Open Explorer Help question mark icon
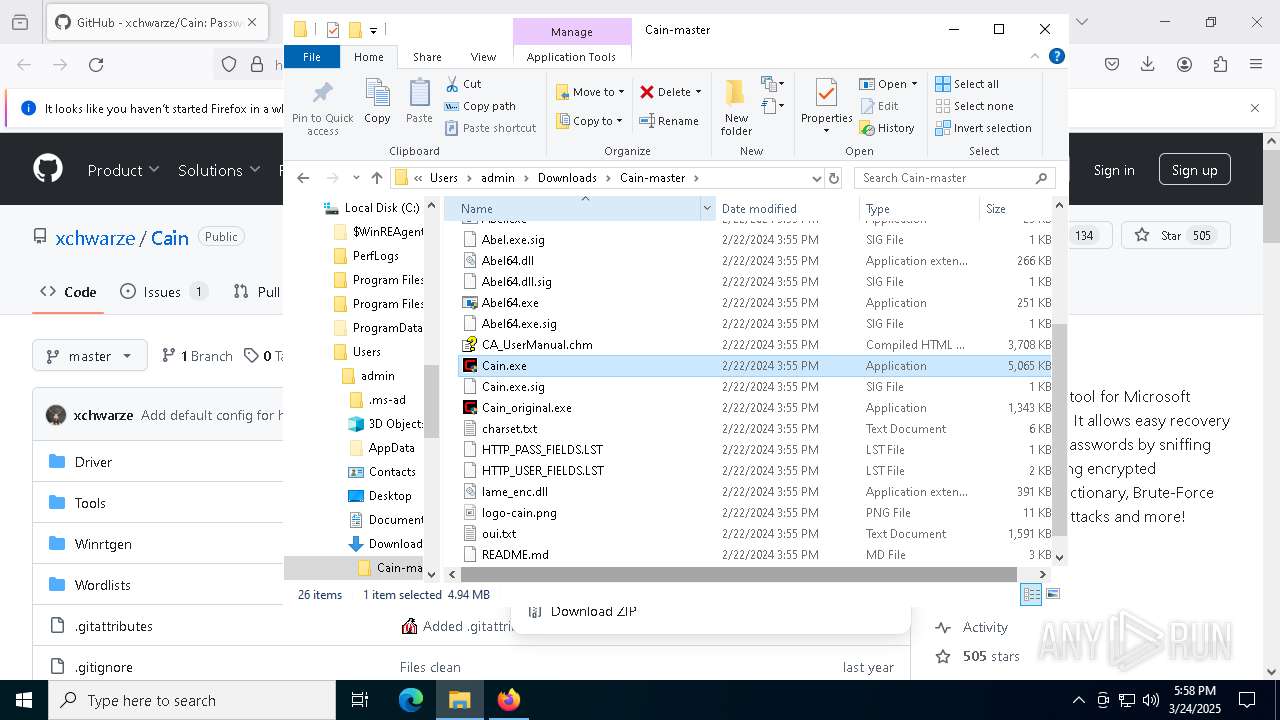This screenshot has width=1280, height=720. [1056, 57]
